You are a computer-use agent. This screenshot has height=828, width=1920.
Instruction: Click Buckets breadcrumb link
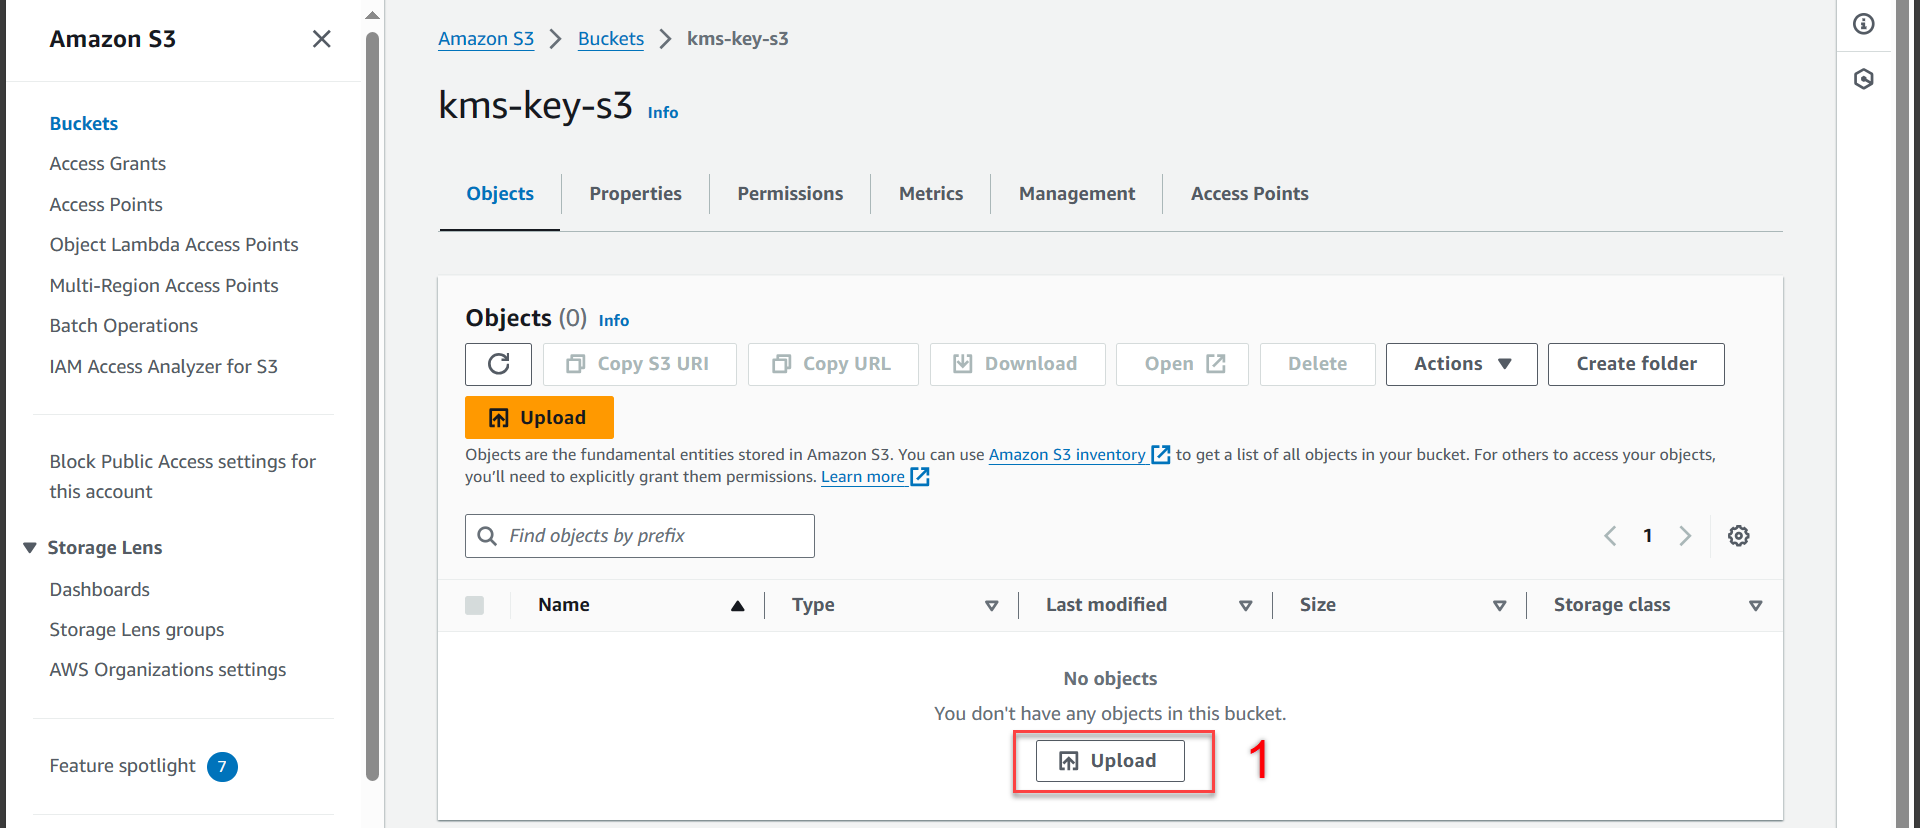pyautogui.click(x=611, y=39)
